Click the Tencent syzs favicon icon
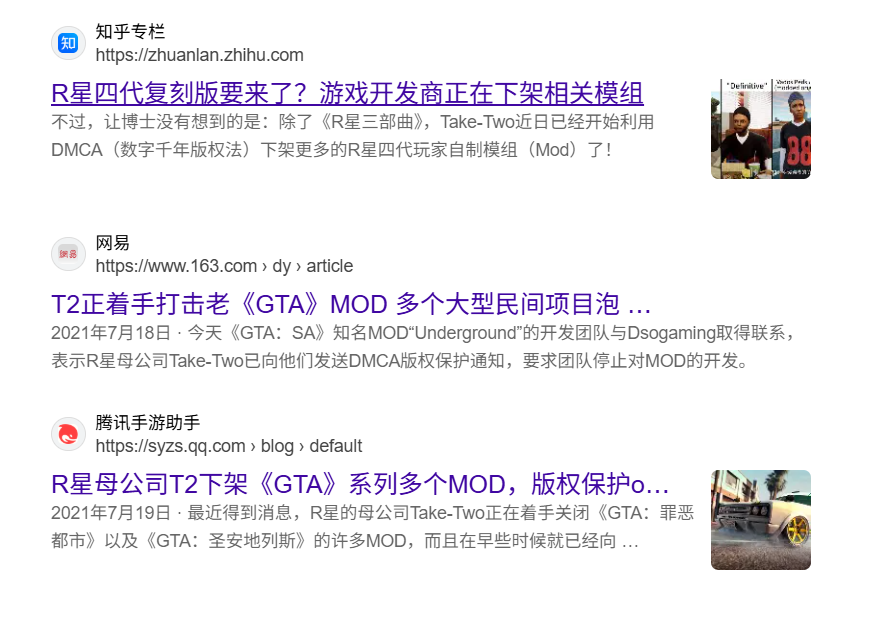 point(68,435)
